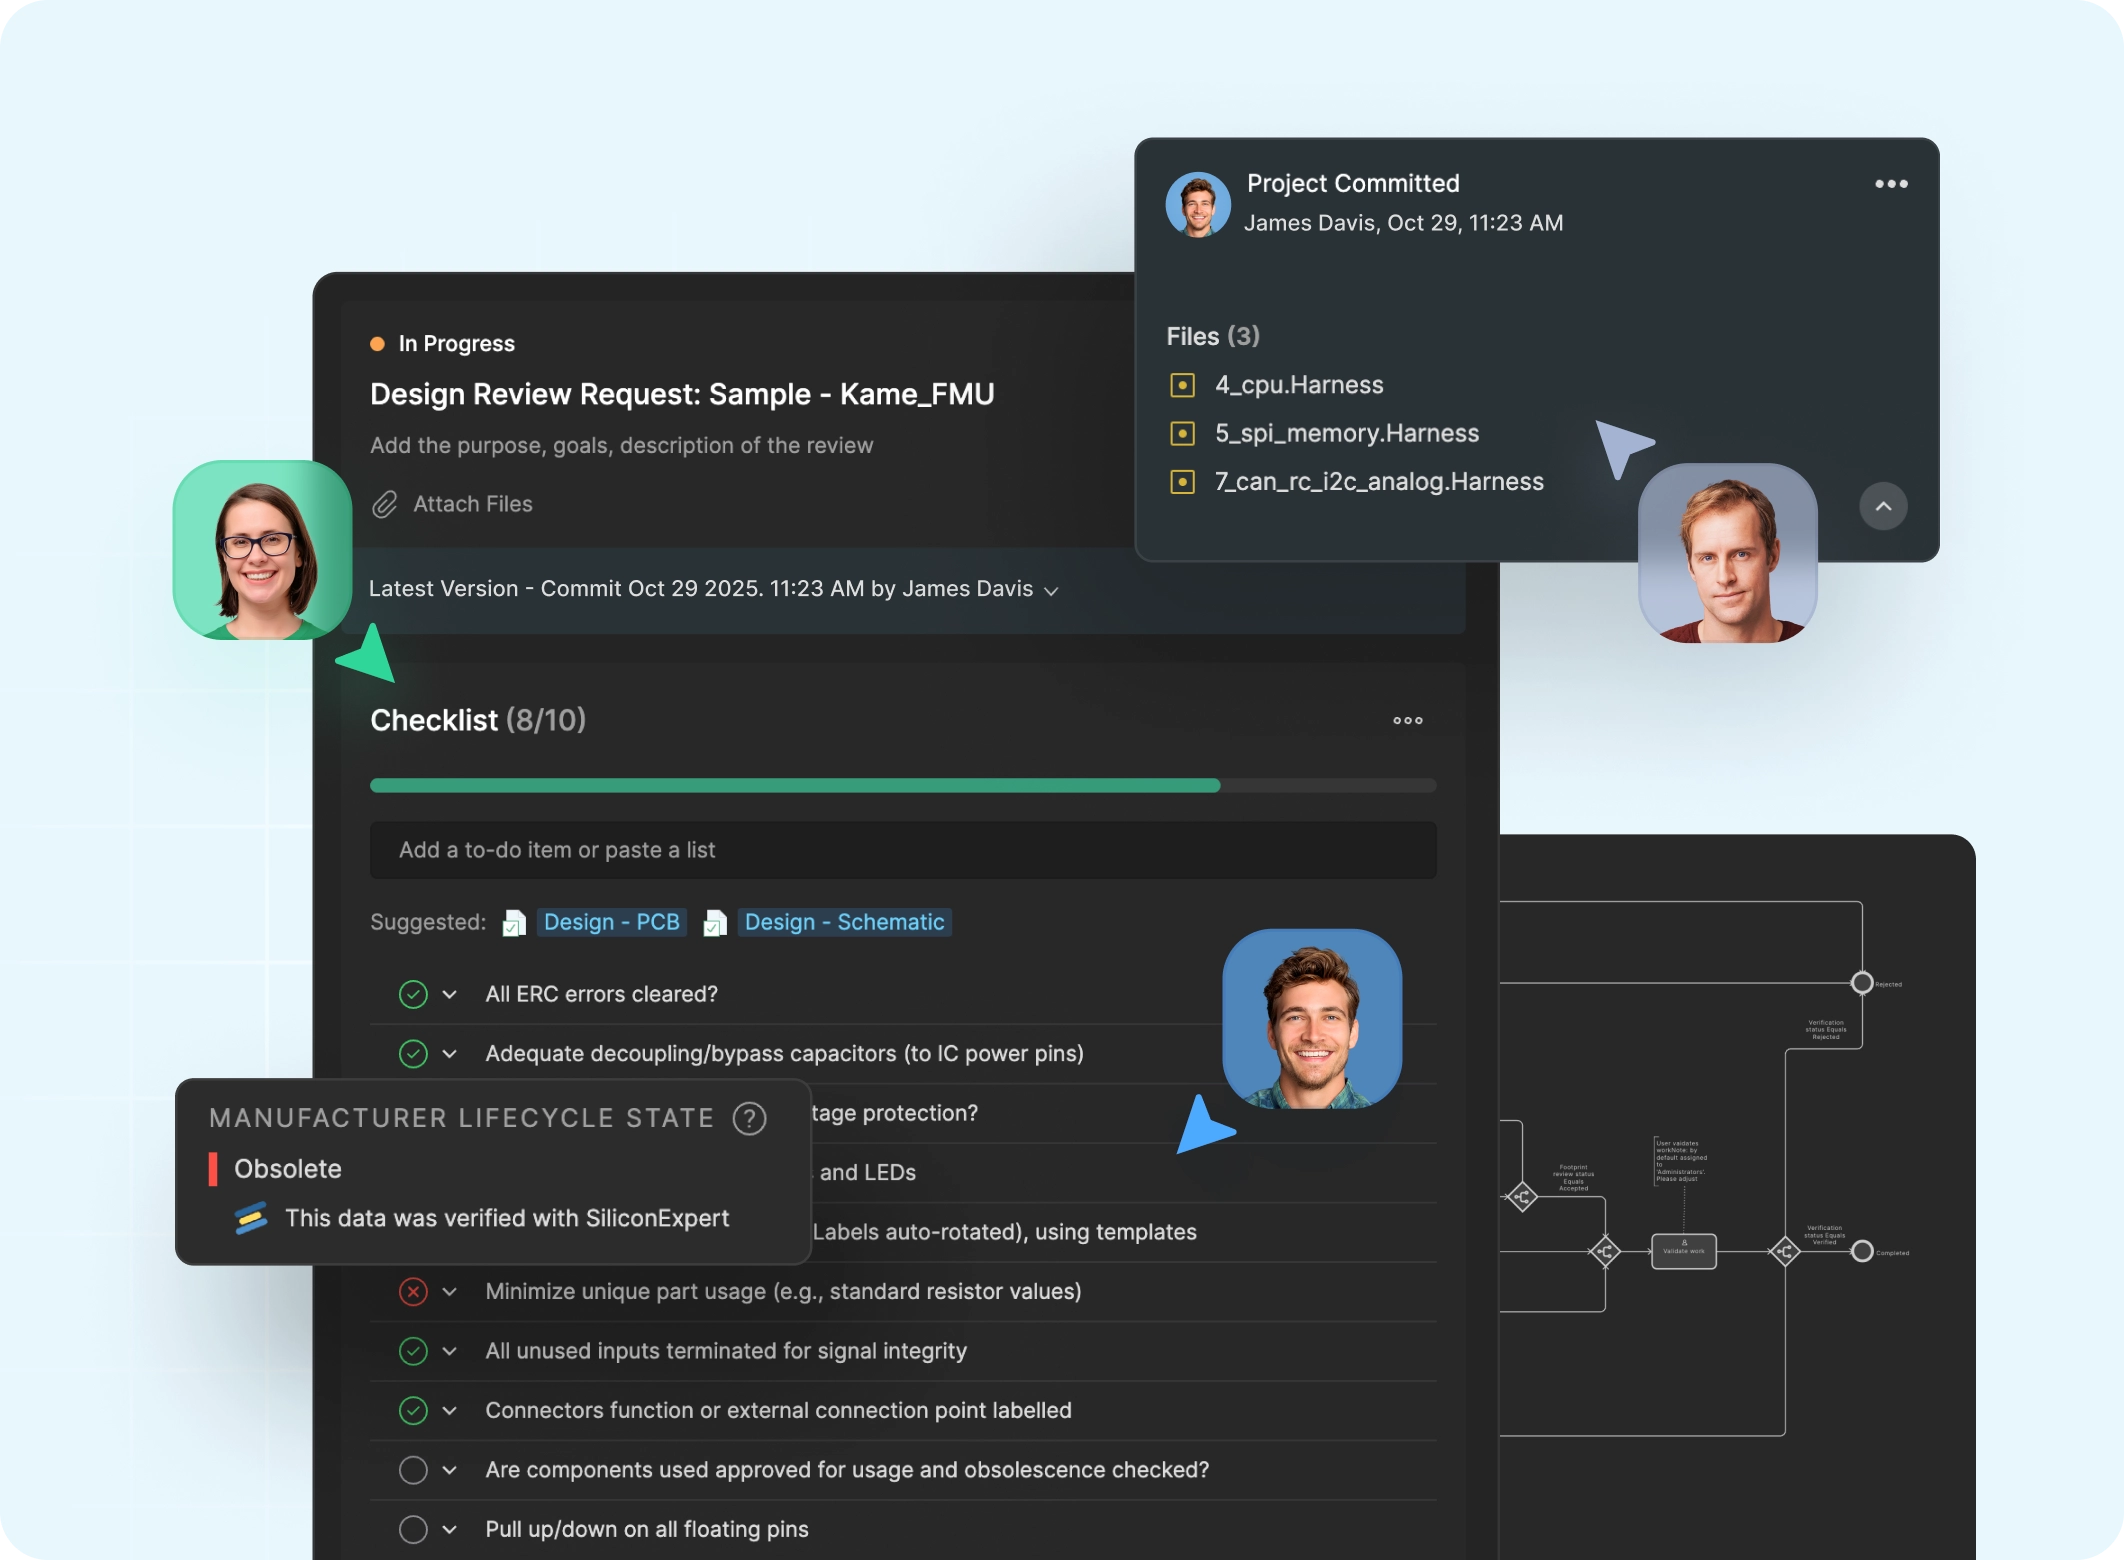Click the review description placeholder text field
The height and width of the screenshot is (1560, 2124).
tap(621, 445)
